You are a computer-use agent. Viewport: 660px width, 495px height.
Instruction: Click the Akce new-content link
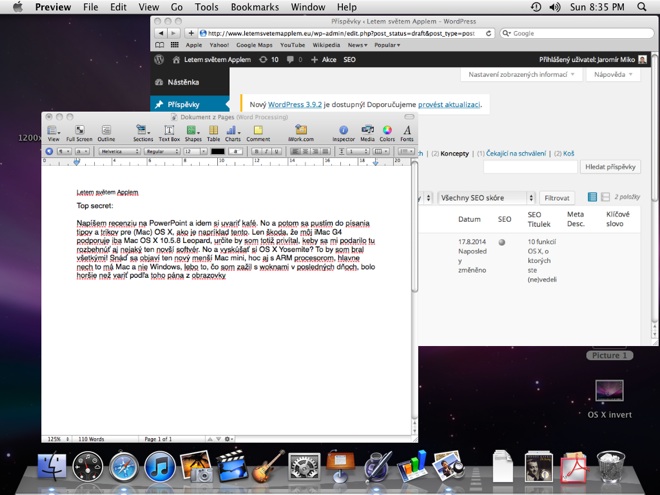[x=324, y=60]
